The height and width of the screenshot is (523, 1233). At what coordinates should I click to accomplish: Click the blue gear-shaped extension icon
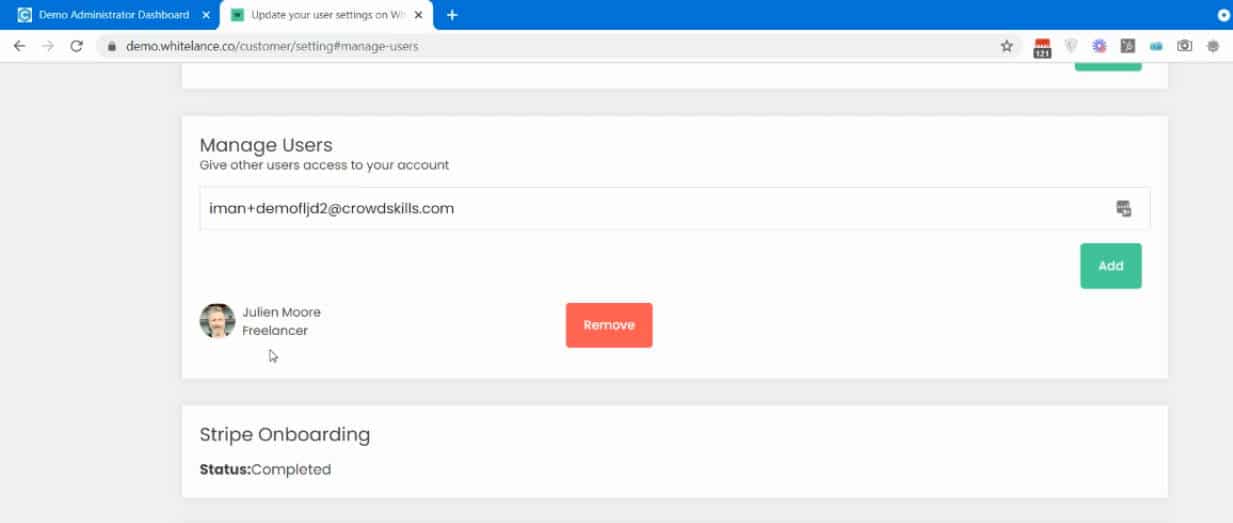pos(1099,46)
